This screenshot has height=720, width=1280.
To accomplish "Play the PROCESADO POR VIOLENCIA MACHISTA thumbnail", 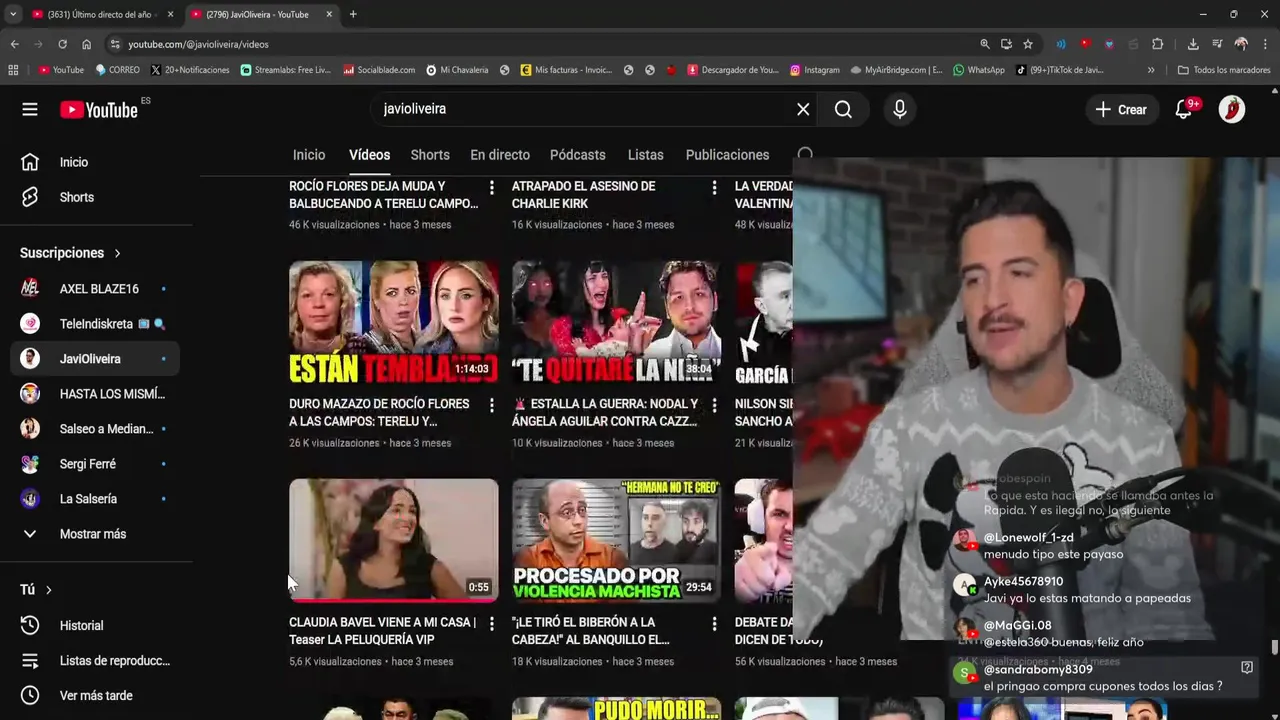I will point(616,540).
